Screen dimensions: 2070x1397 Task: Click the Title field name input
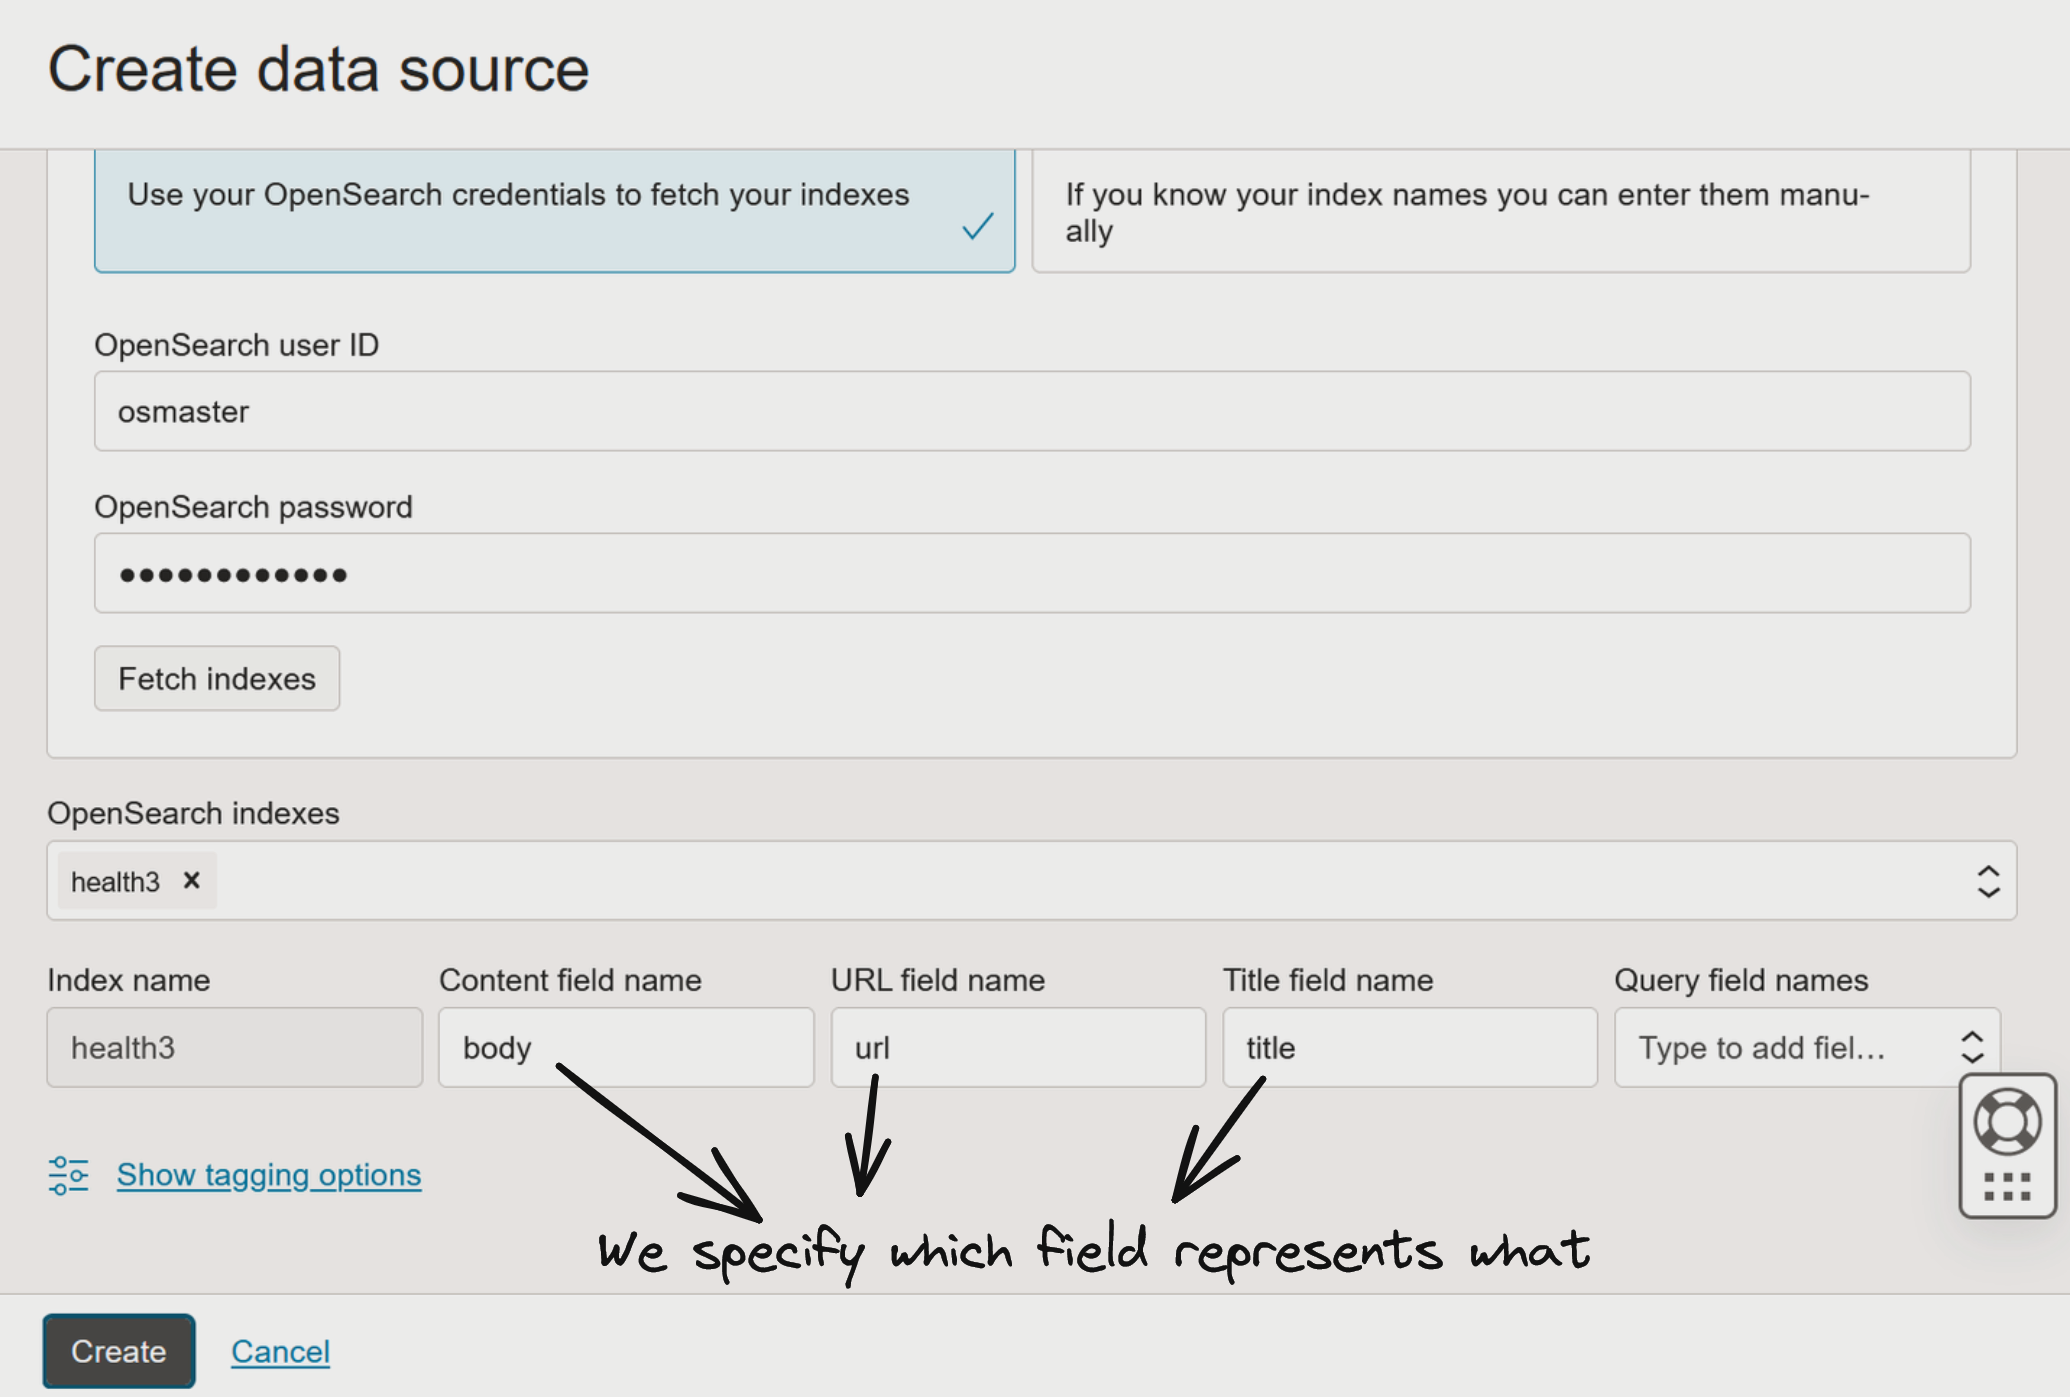[x=1410, y=1047]
